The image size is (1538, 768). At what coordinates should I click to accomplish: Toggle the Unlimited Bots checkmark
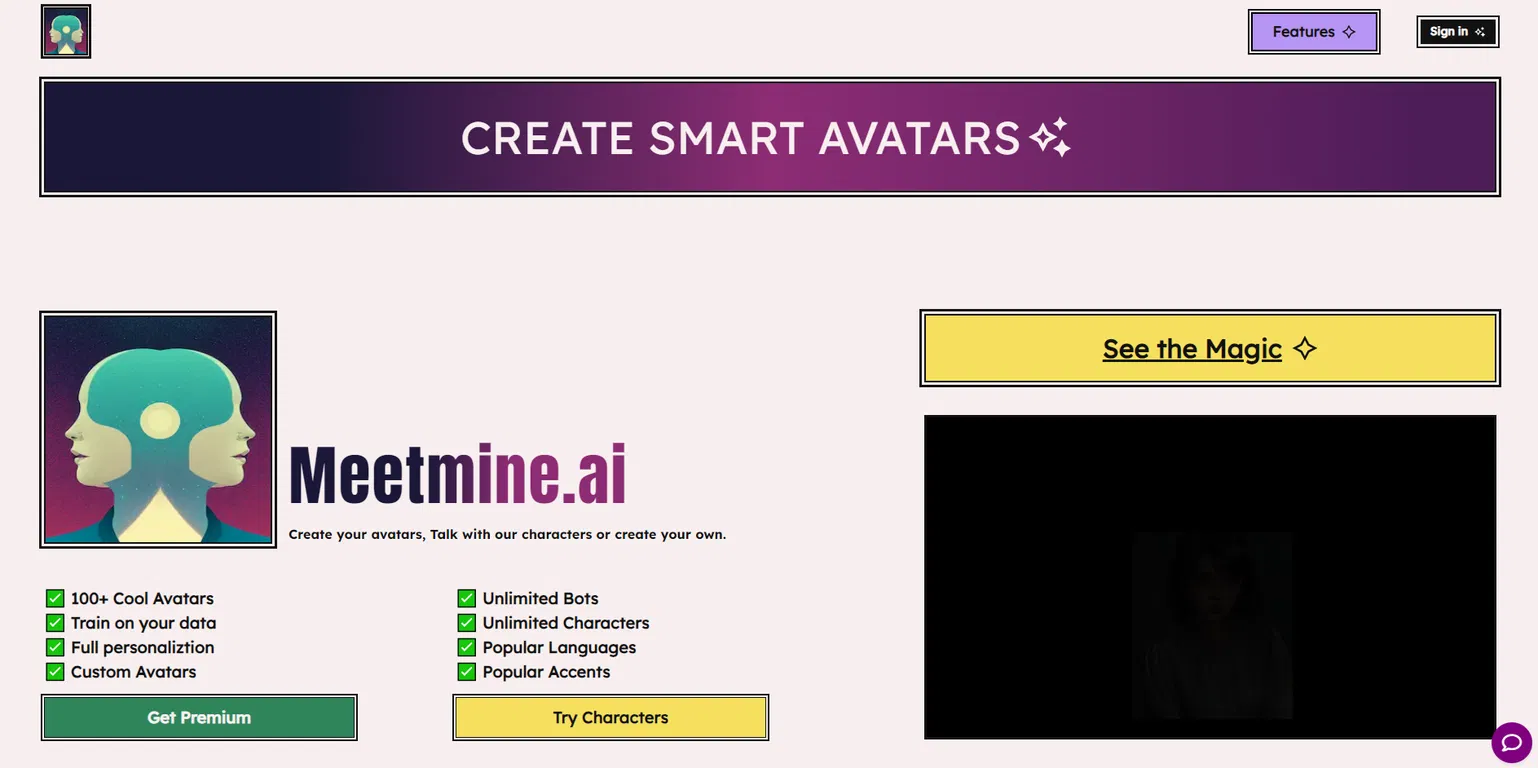(467, 599)
